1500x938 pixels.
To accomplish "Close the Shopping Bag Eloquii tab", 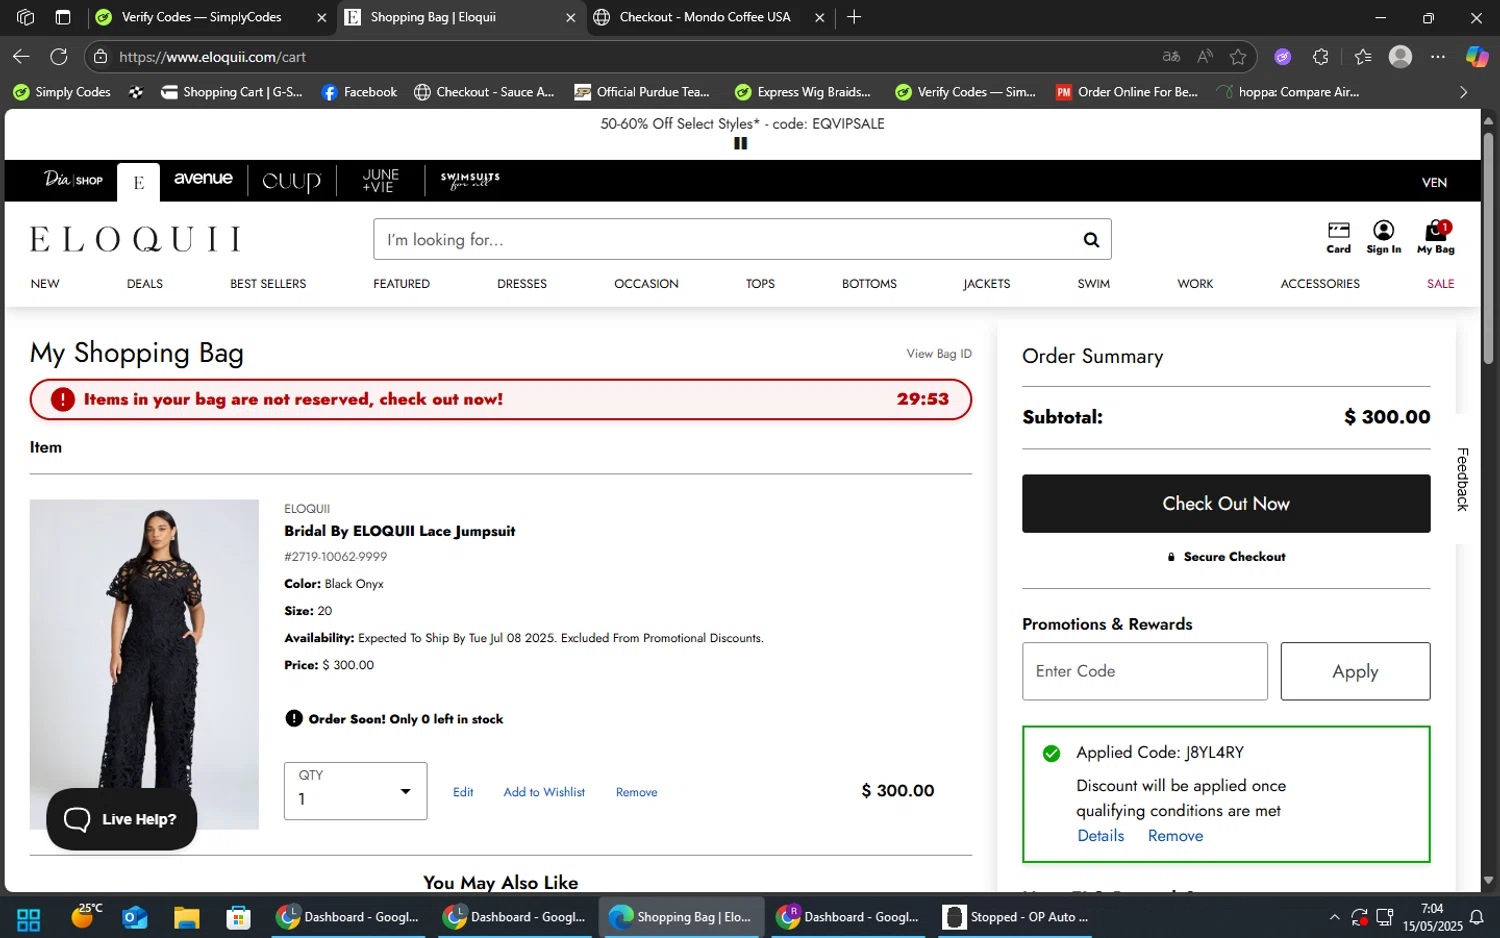I will (570, 17).
